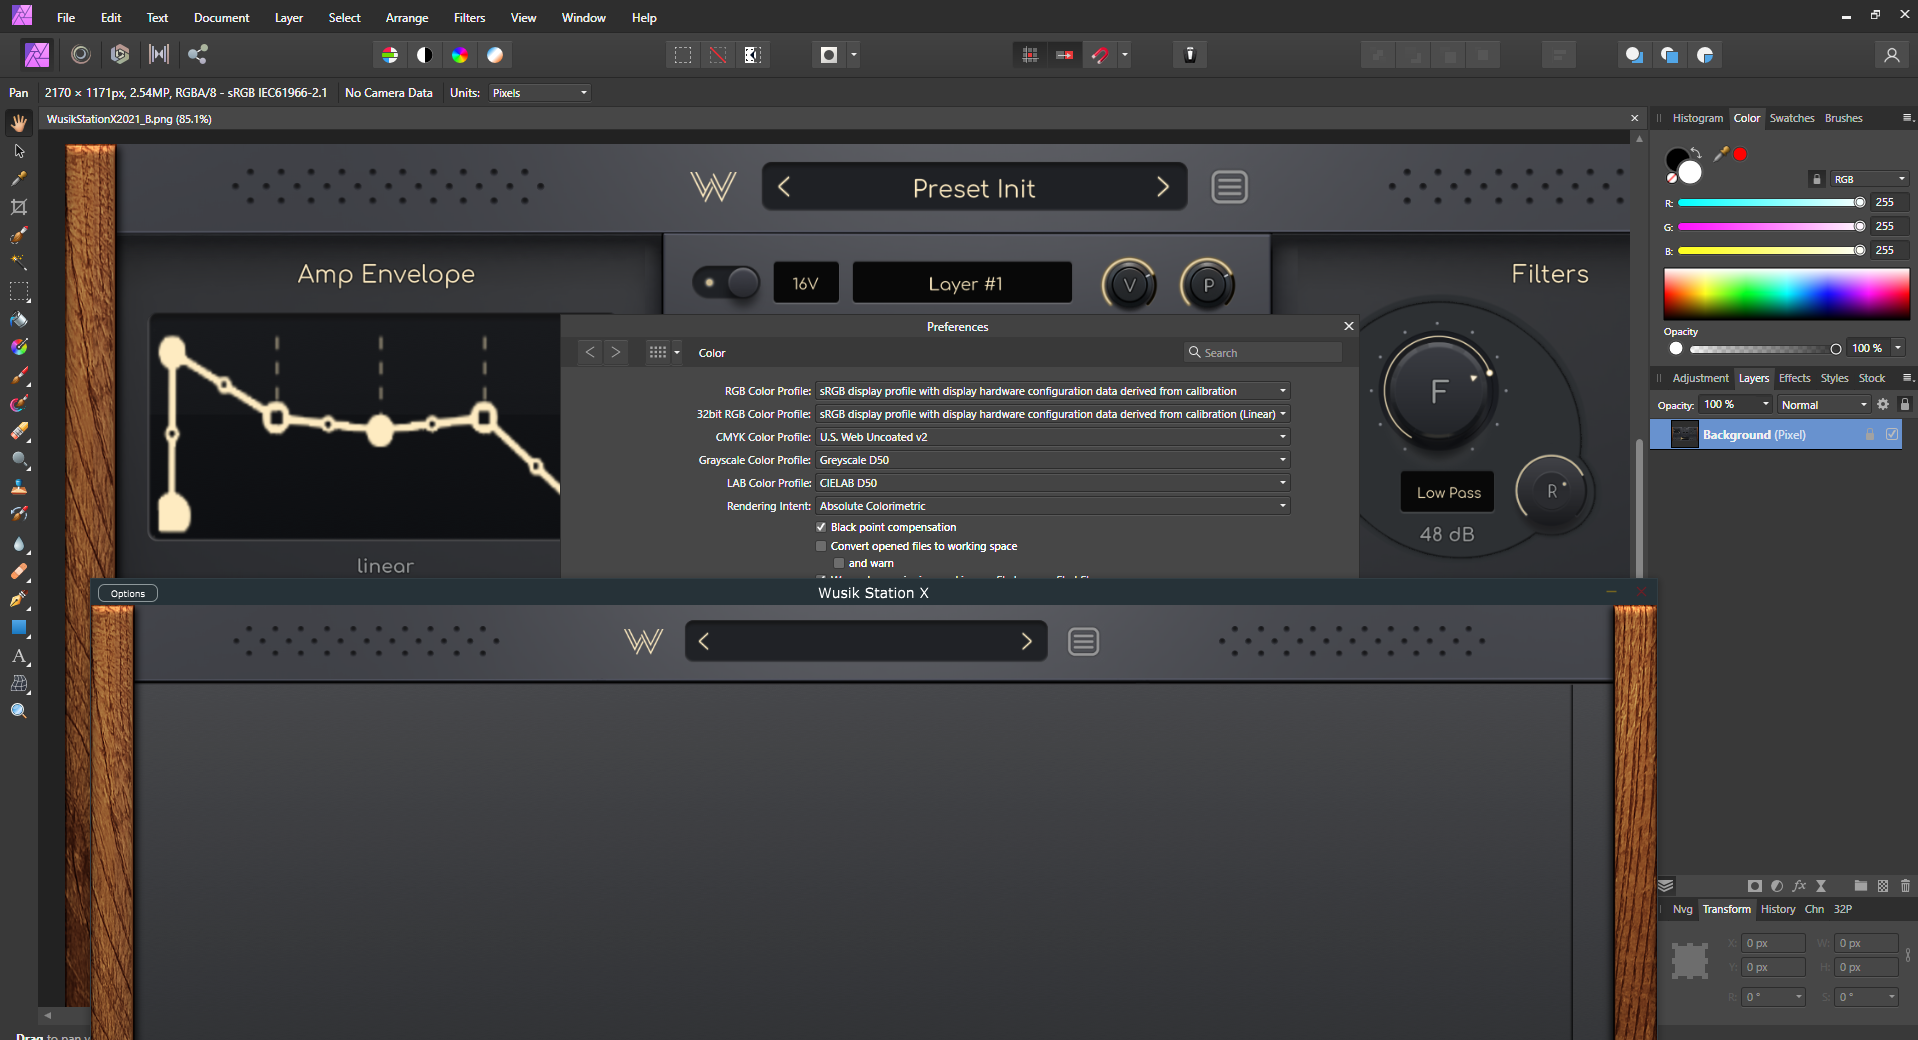Switch to the Swatches tab
The width and height of the screenshot is (1918, 1040).
[1791, 118]
